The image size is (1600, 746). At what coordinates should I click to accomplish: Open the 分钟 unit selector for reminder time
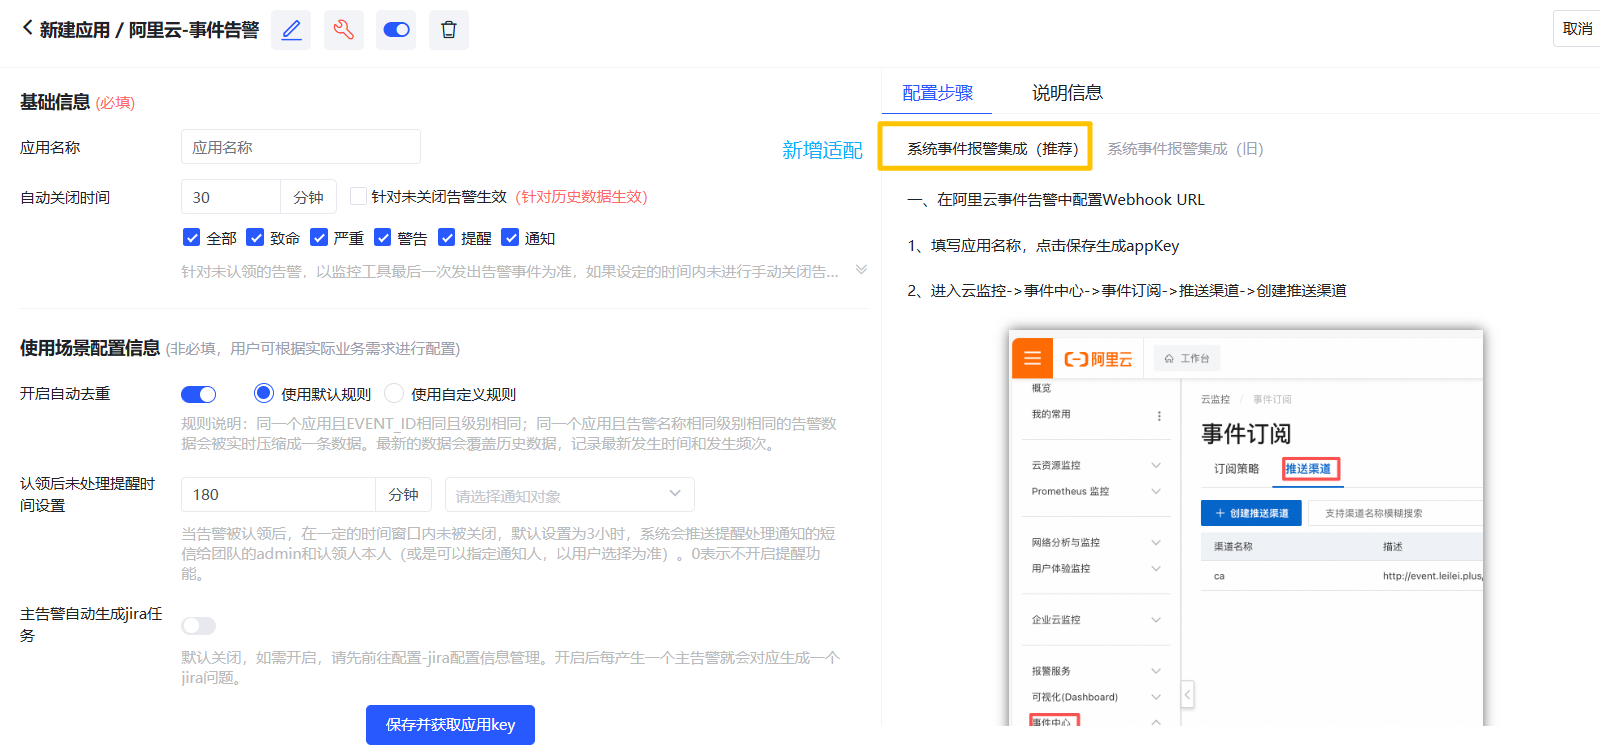(403, 495)
